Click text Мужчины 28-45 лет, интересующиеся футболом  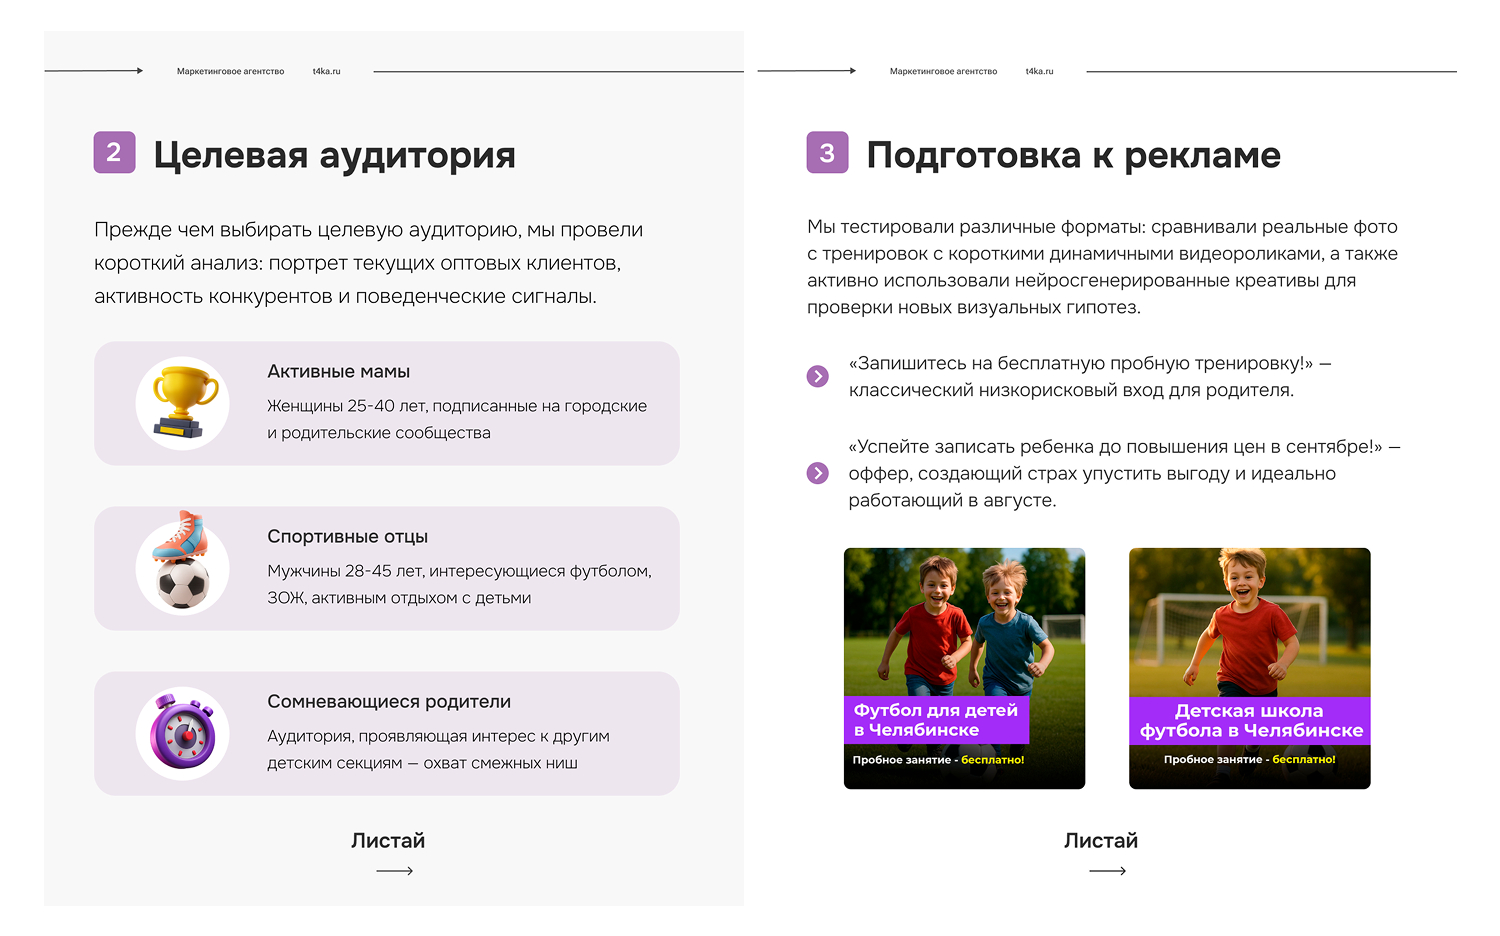pyautogui.click(x=459, y=571)
